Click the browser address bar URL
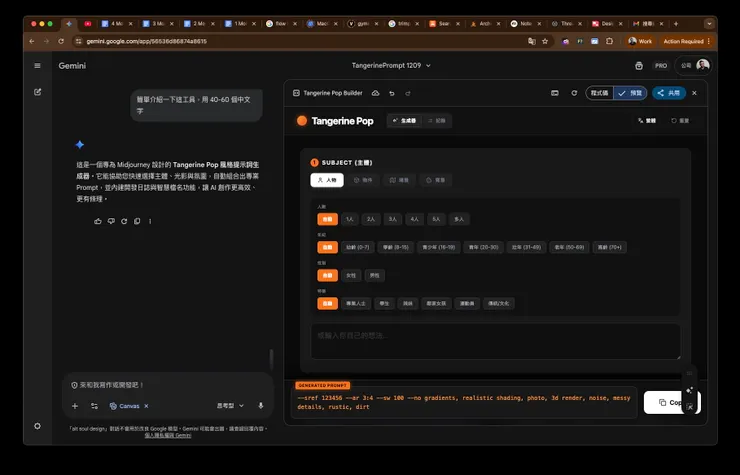Image resolution: width=740 pixels, height=475 pixels. coord(146,41)
